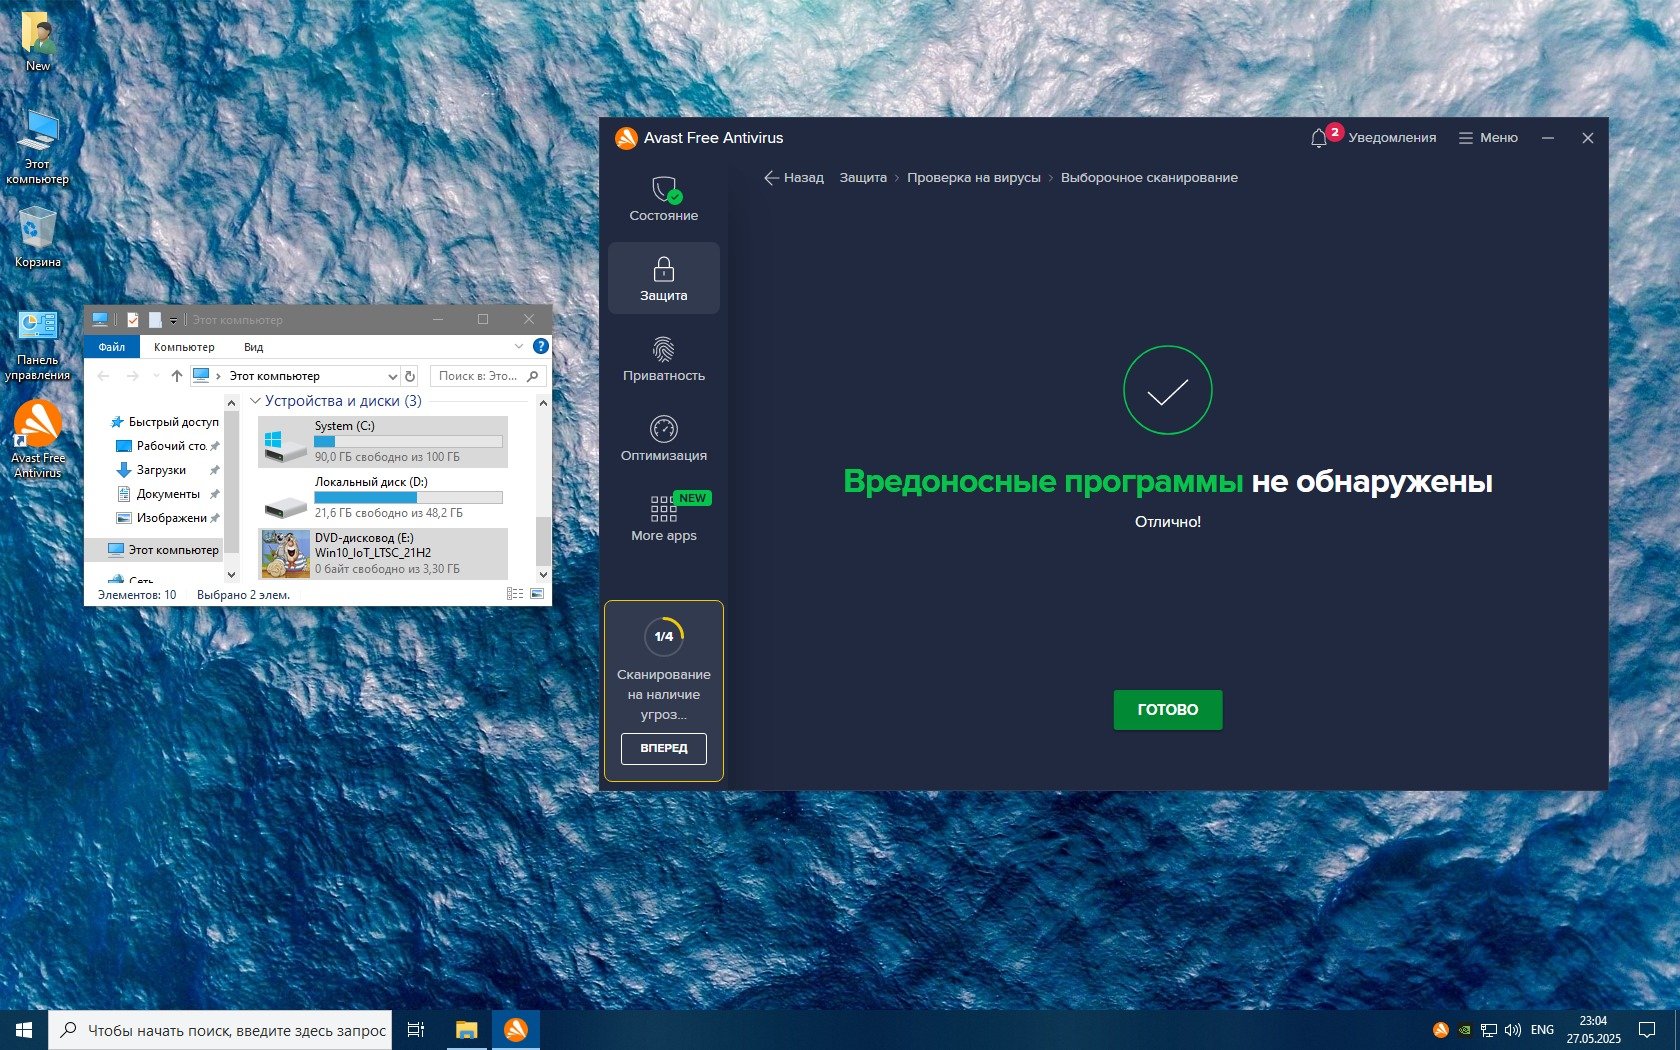
Task: Select the DVD-дисковод (E:) drive
Action: [x=383, y=553]
